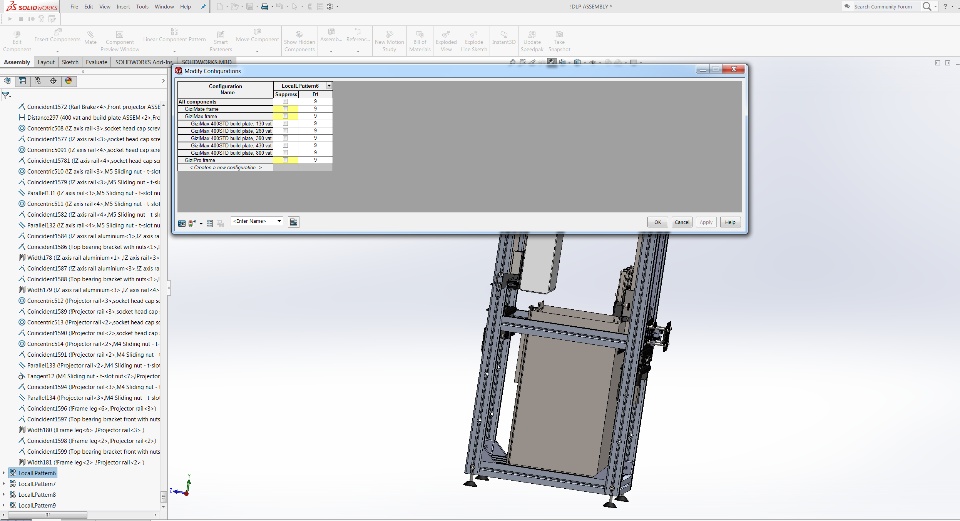Toggle Suppress checkbox for GizPro frame row
960x521 pixels.
(x=285, y=160)
